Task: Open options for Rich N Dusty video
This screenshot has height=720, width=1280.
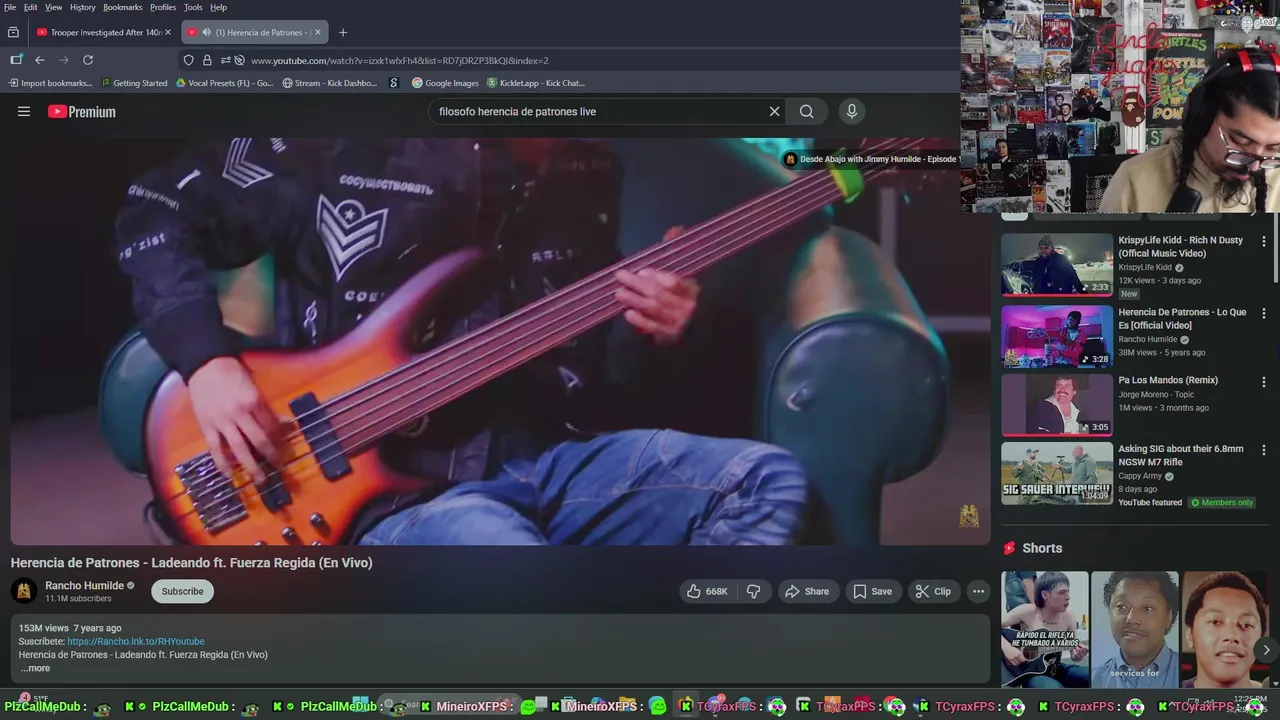Action: (1264, 241)
